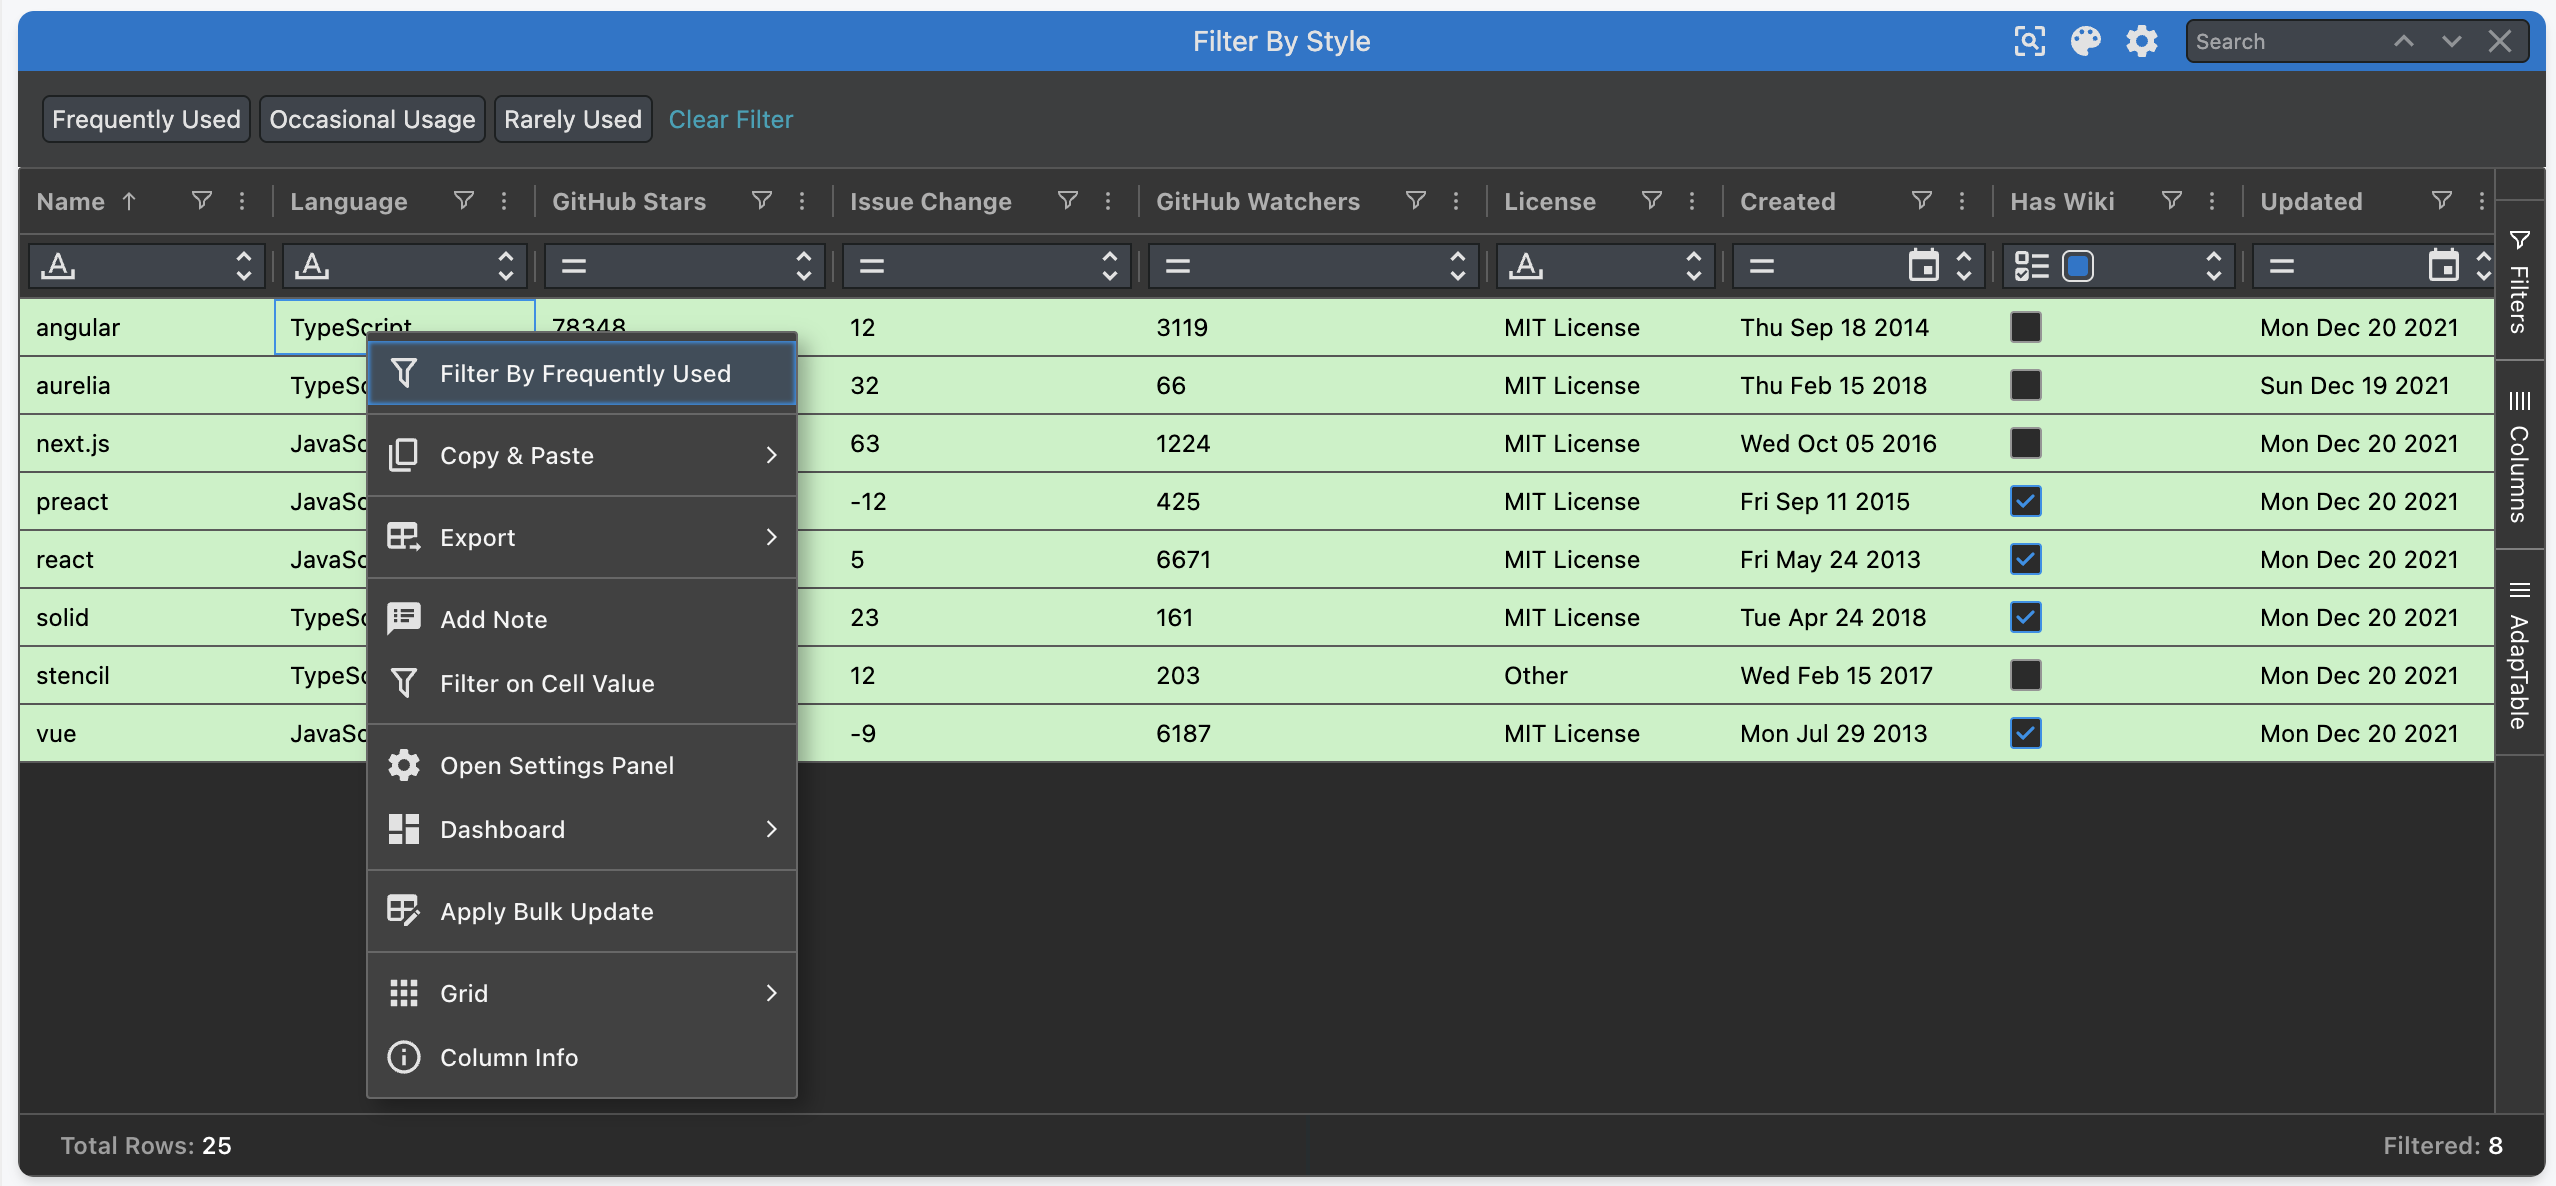Open the Created column filter funnel
The height and width of the screenshot is (1186, 2556).
pyautogui.click(x=1922, y=201)
